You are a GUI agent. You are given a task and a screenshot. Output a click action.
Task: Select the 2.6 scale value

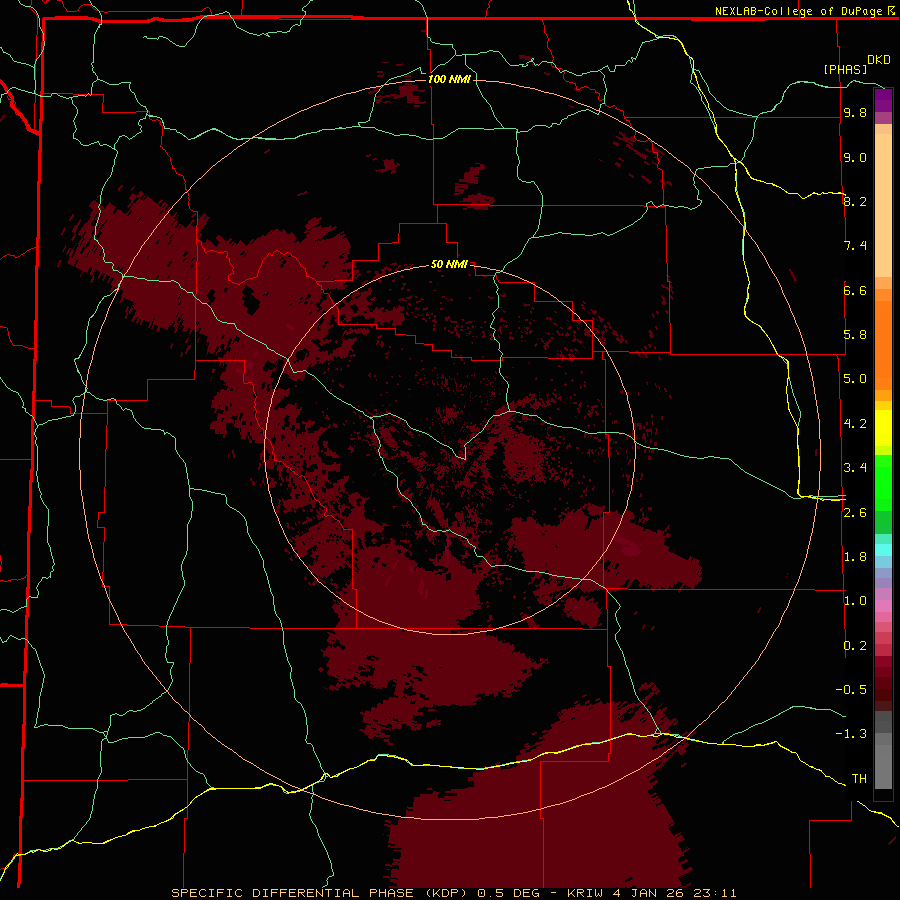[x=855, y=512]
